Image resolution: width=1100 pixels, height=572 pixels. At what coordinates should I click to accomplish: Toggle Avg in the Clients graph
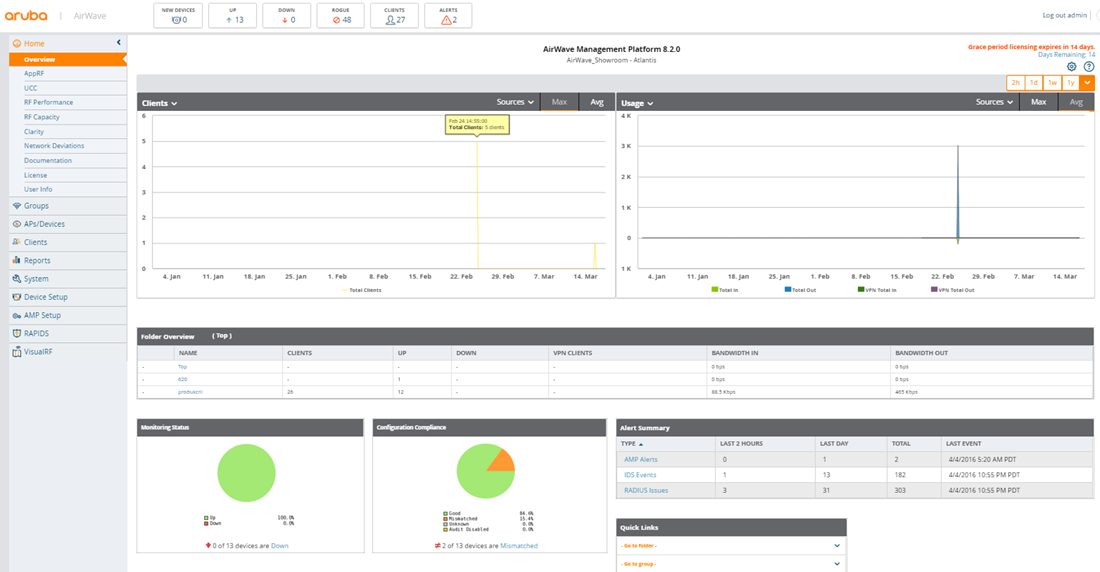(x=596, y=102)
